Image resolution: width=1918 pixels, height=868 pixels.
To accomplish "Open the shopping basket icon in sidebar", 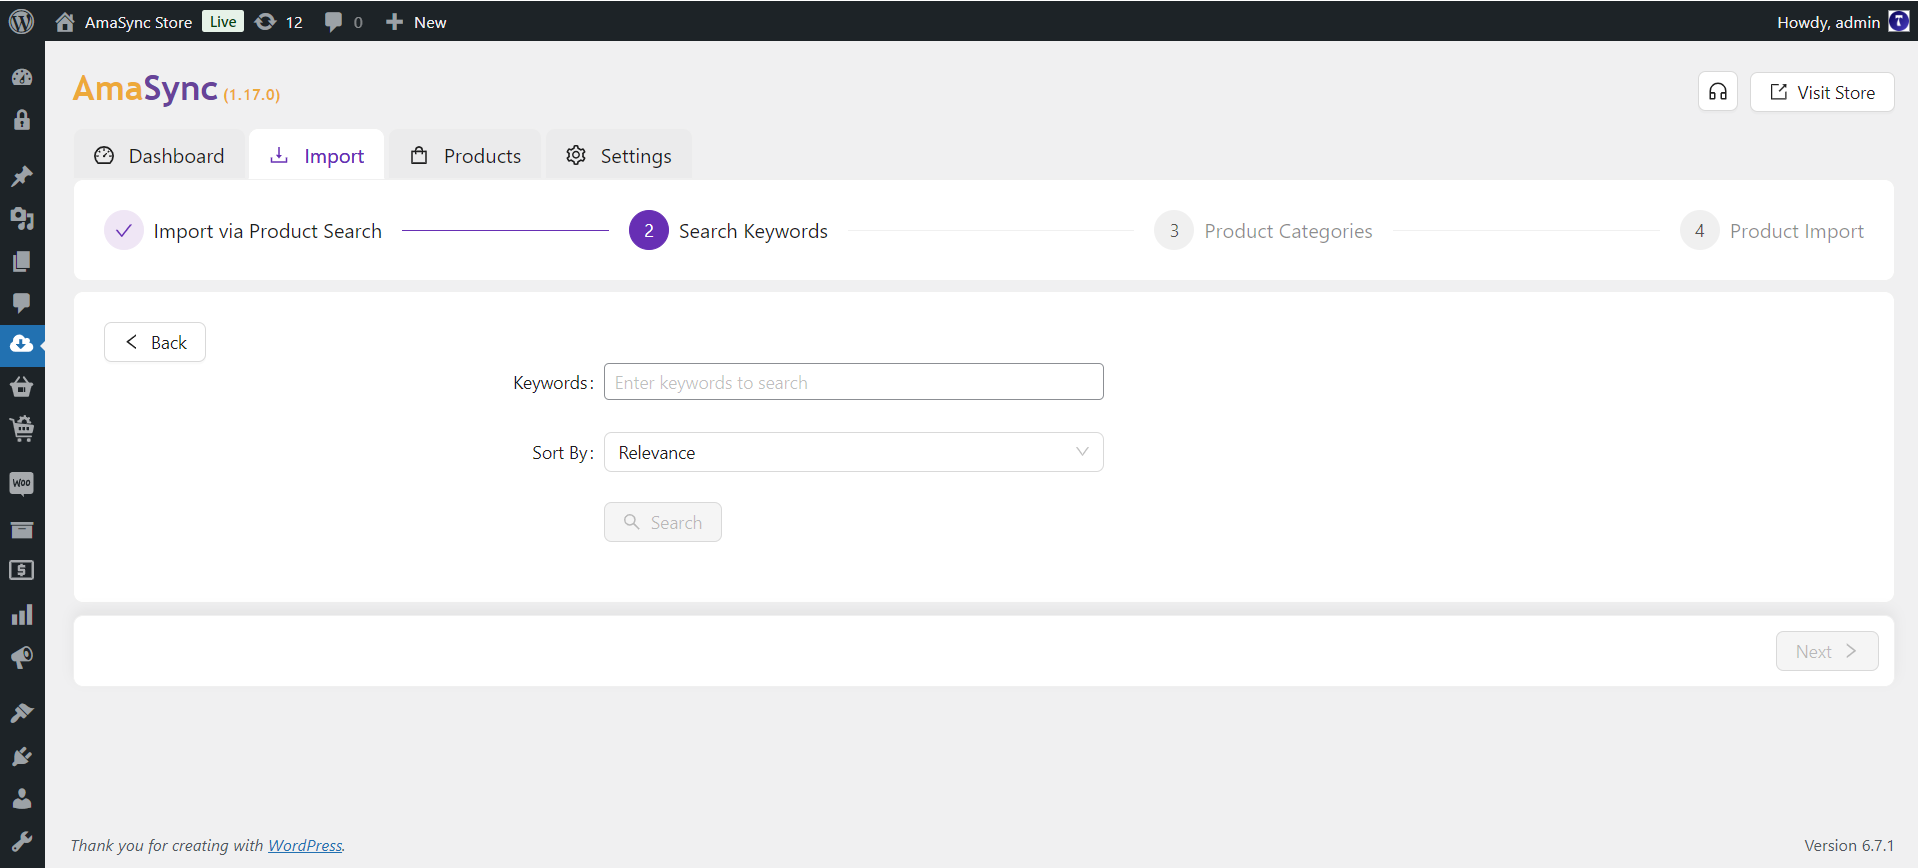I will coord(22,386).
